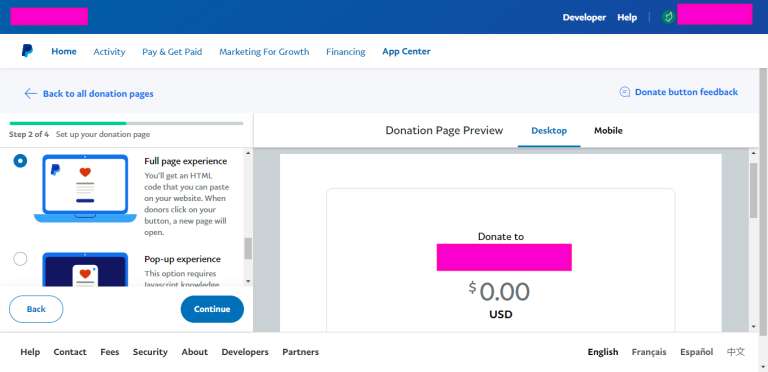Click the Pop-up experience illustration
Viewport: 768px width, 372px height.
point(85,269)
